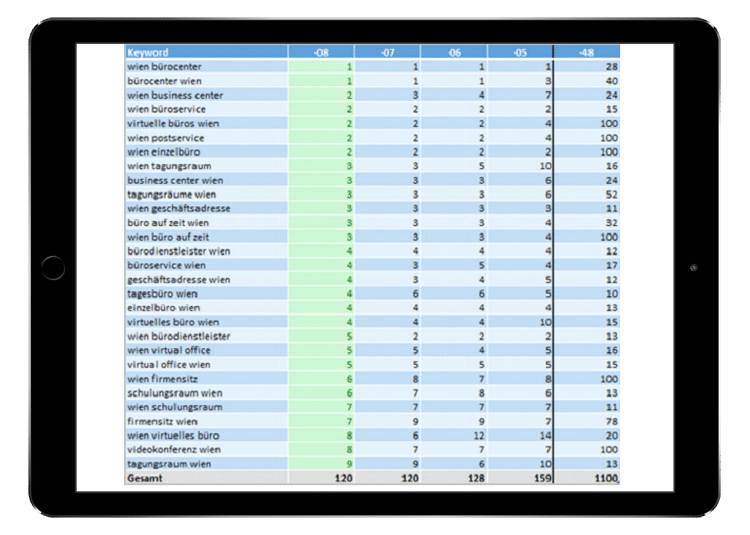Click the -48 column header

coord(586,52)
